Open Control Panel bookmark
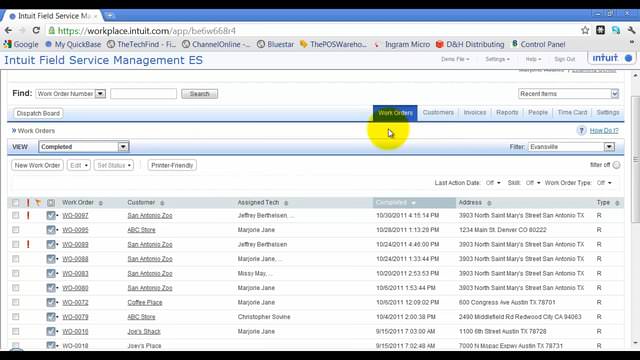This screenshot has height=360, width=640. 538,44
